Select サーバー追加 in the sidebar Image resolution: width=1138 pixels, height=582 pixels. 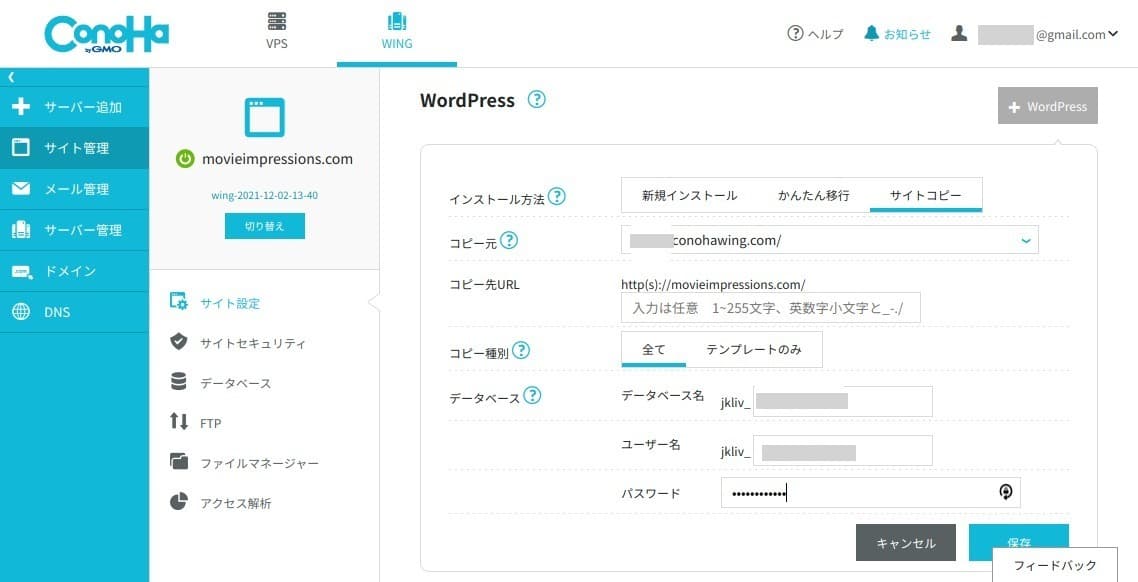[74, 107]
